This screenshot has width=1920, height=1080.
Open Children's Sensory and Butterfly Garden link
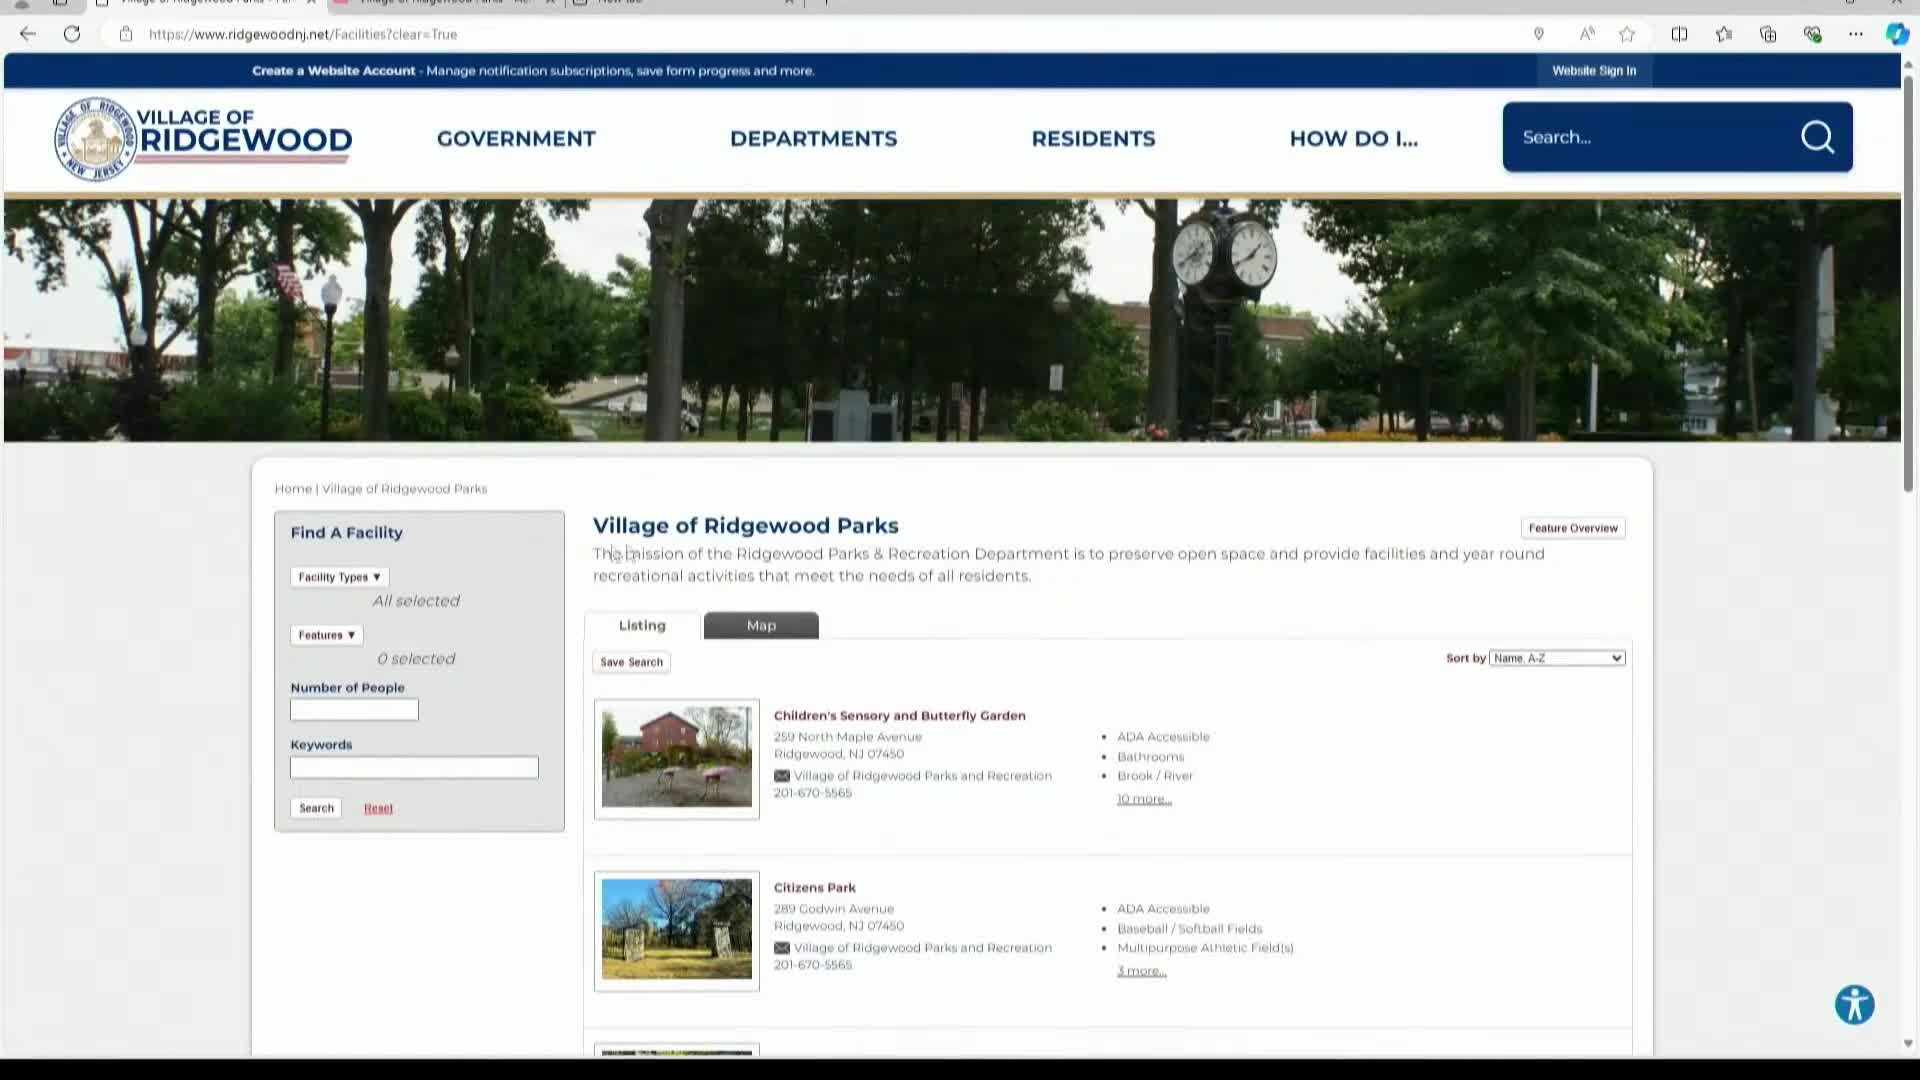(x=899, y=716)
